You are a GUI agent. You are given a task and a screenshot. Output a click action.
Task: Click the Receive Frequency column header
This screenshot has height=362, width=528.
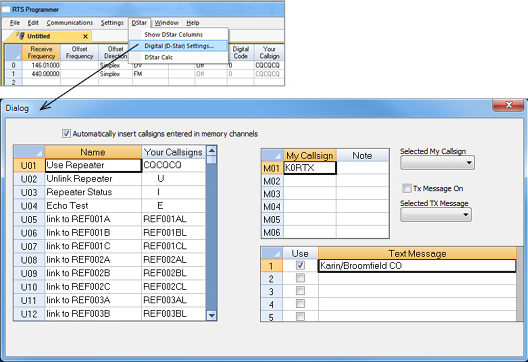tap(41, 53)
